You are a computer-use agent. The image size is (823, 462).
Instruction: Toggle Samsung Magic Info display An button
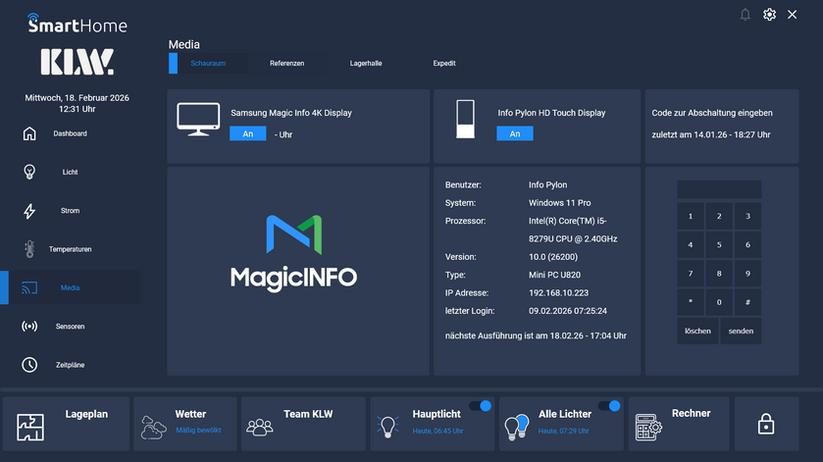248,134
